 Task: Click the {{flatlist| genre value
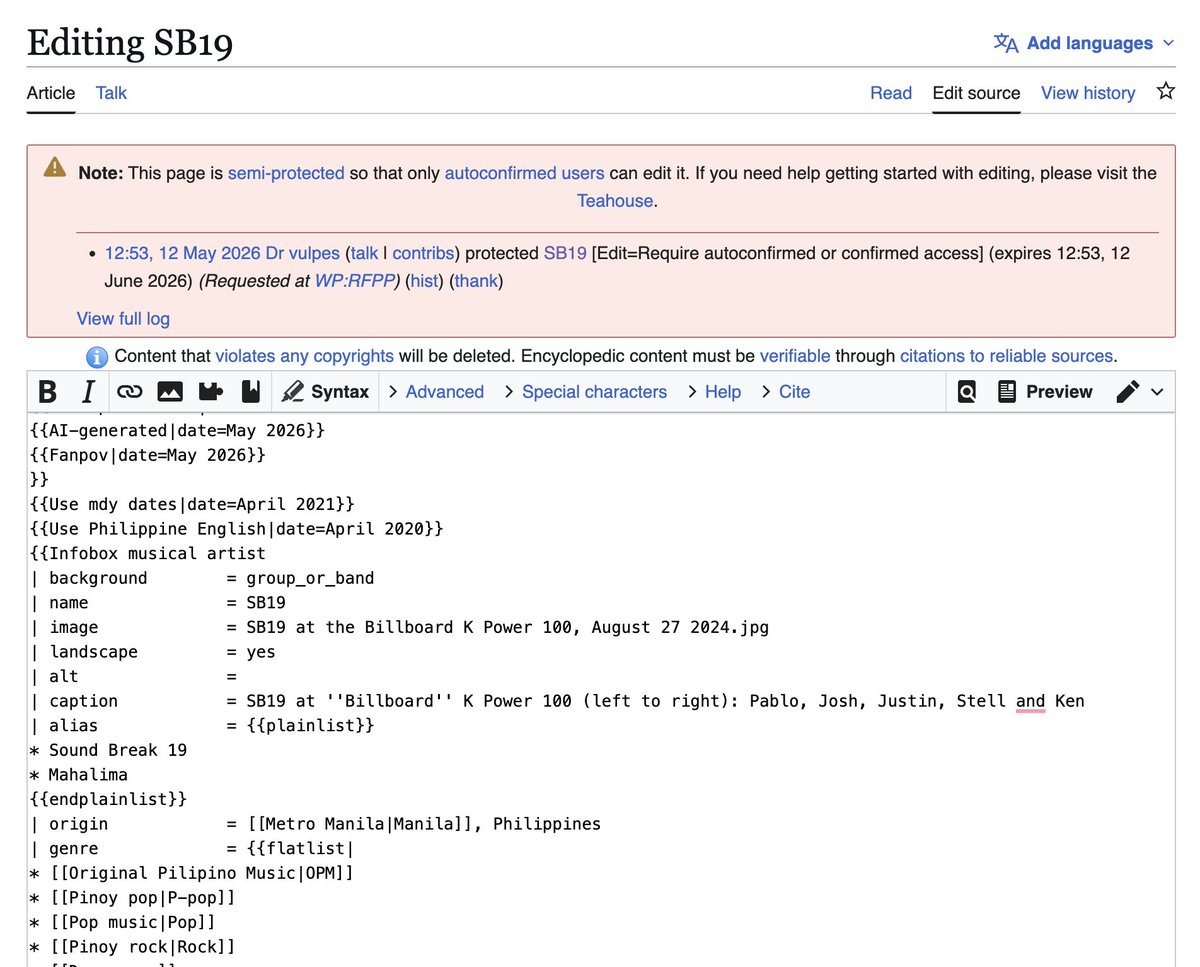click(300, 849)
